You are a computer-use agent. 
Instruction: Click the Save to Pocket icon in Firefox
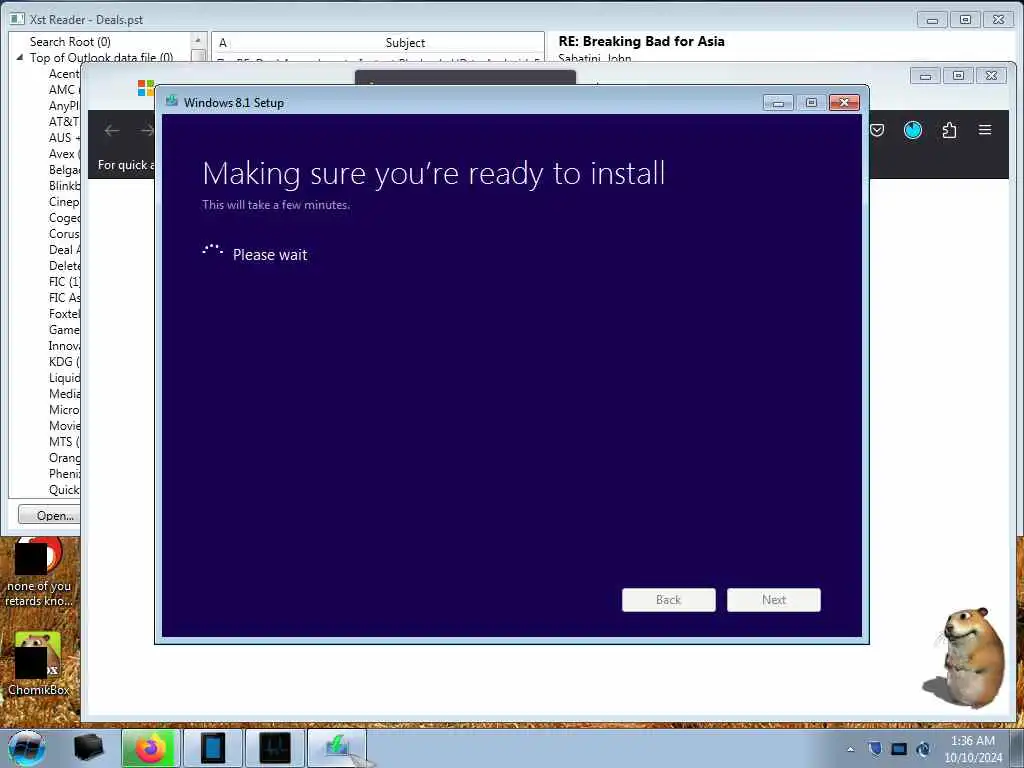(877, 130)
